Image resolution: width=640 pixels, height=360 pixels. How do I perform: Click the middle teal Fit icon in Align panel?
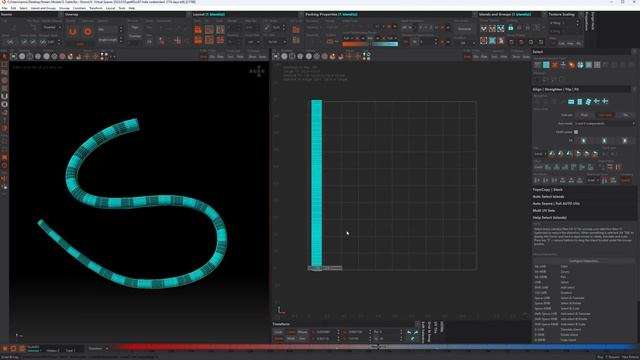[604, 140]
